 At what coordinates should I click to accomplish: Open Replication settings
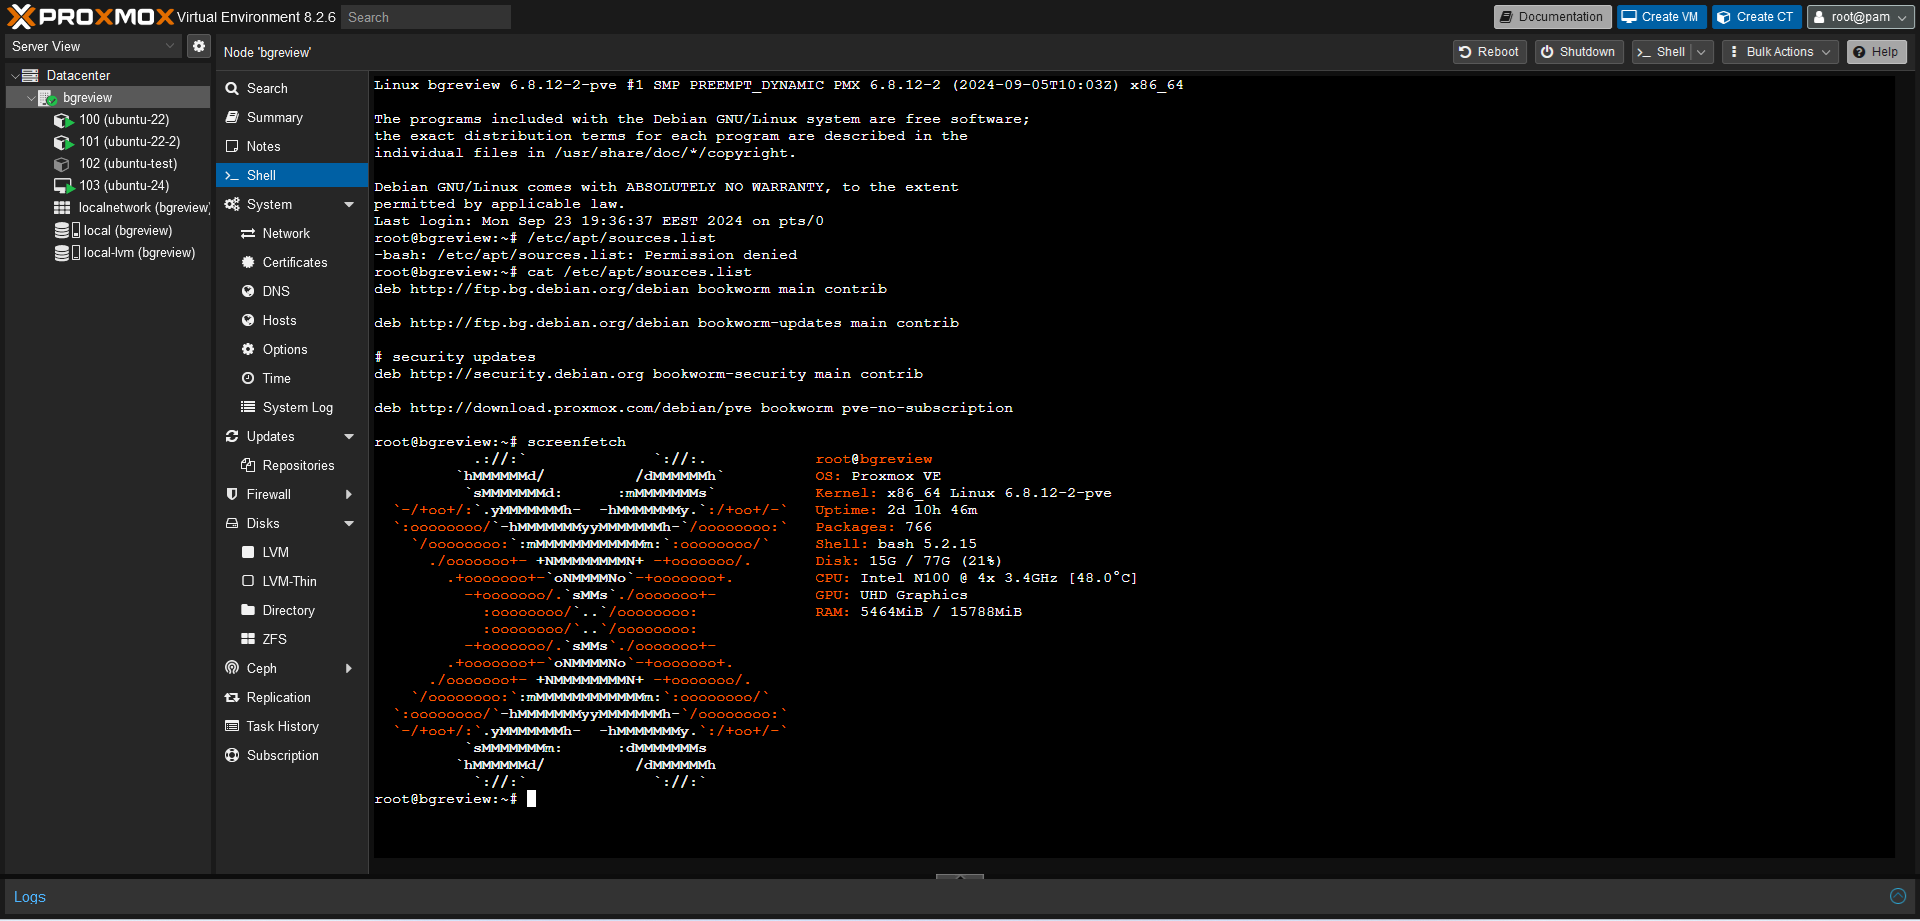[292, 697]
